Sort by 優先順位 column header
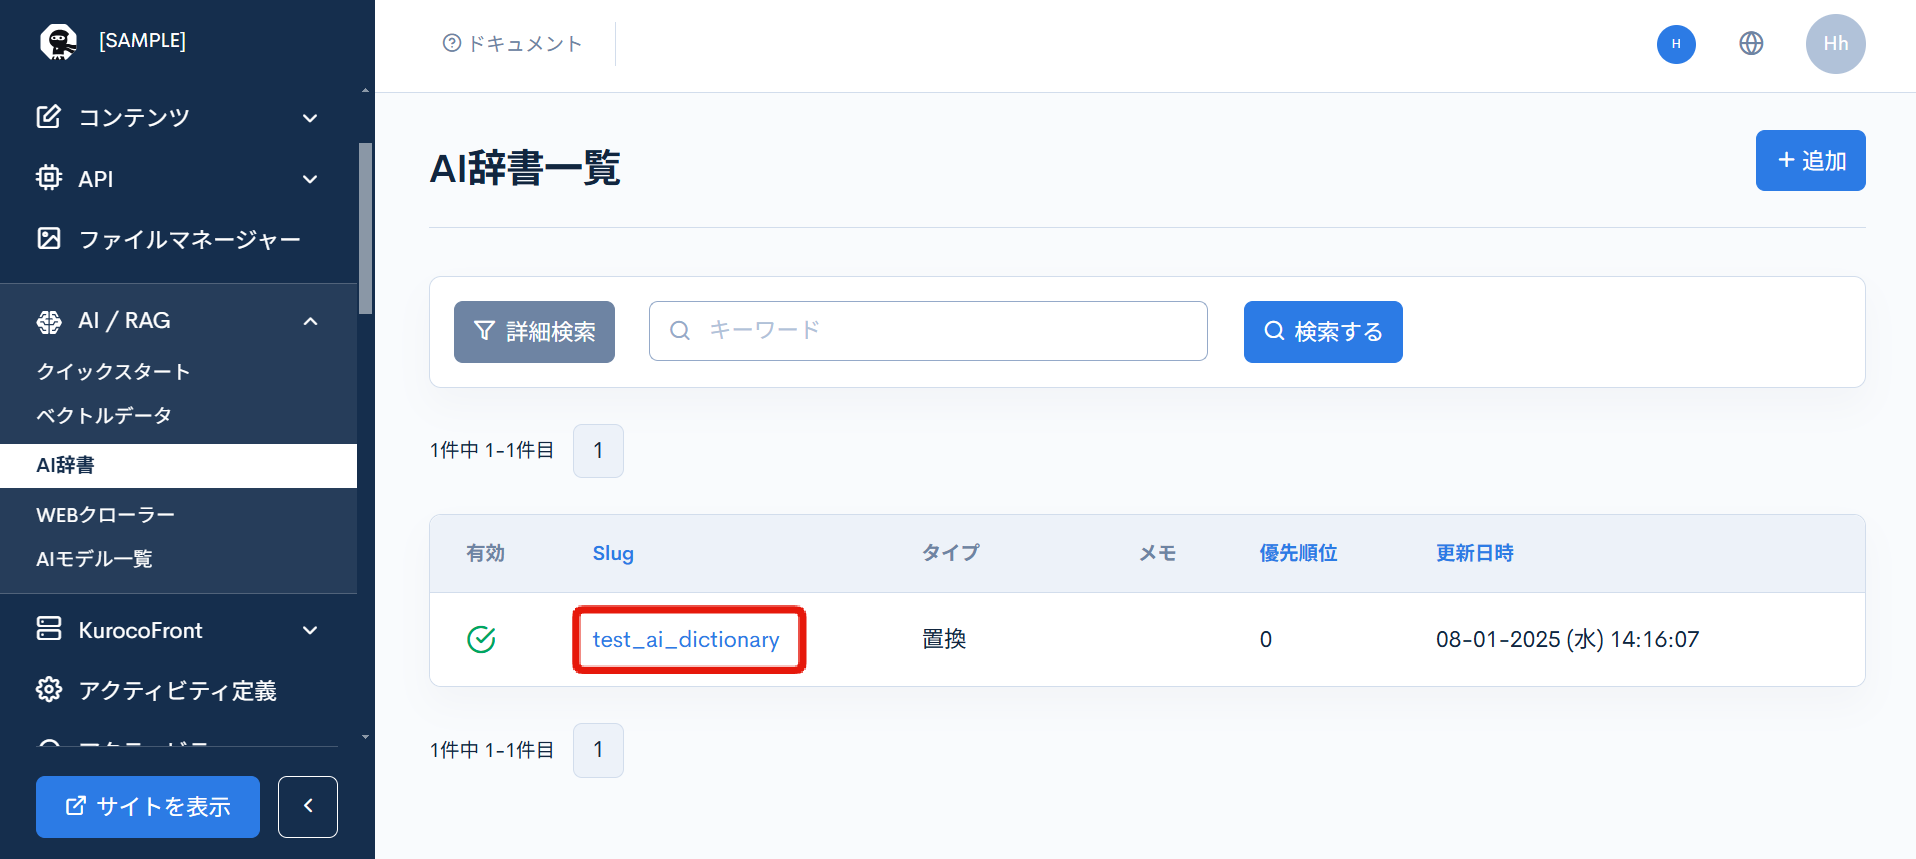Screen dimensions: 1916x859 pos(1298,553)
